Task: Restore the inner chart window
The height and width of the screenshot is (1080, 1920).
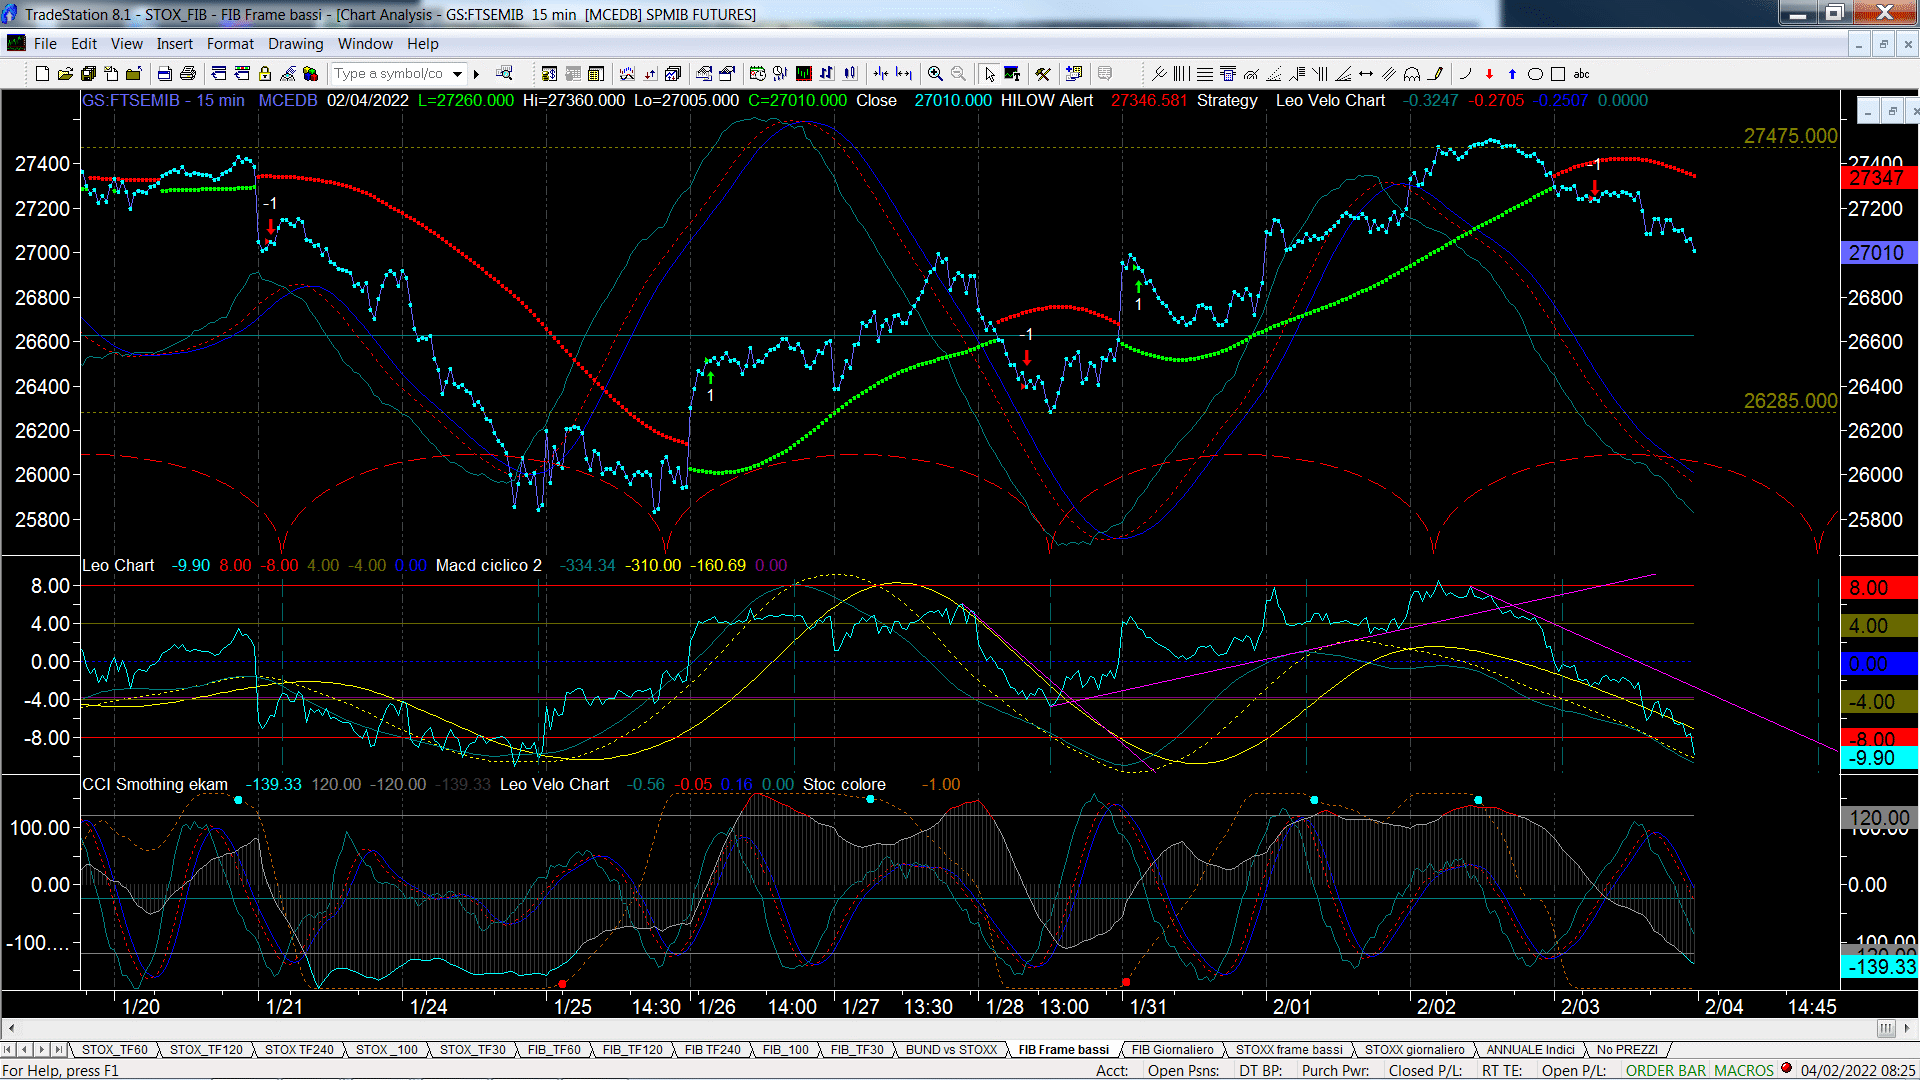Action: pyautogui.click(x=1892, y=111)
